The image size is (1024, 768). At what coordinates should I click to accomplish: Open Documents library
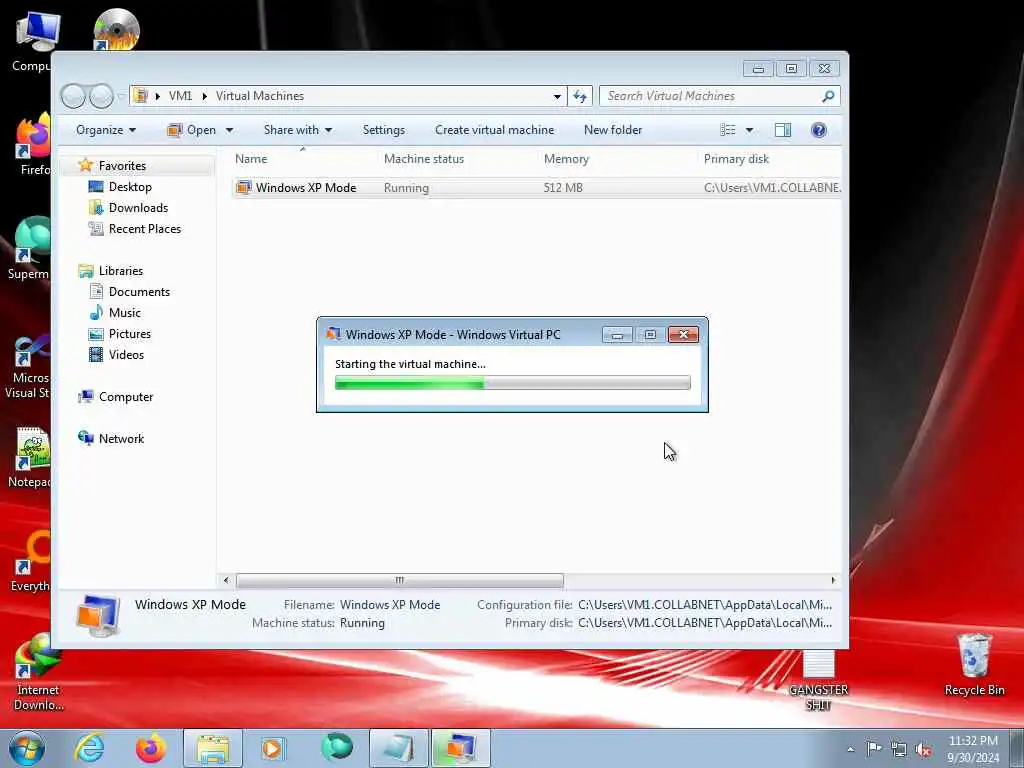click(139, 292)
